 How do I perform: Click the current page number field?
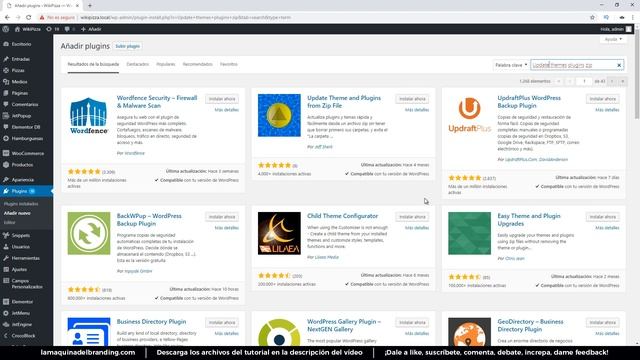pos(584,81)
